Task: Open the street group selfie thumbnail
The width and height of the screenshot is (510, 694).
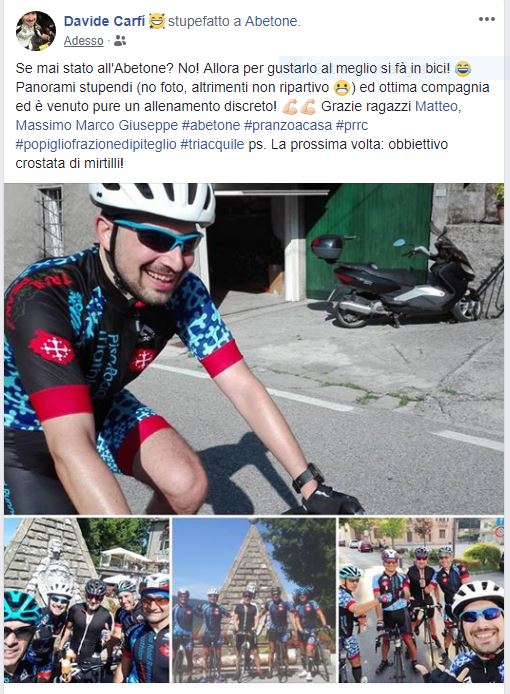Action: pyautogui.click(x=421, y=600)
